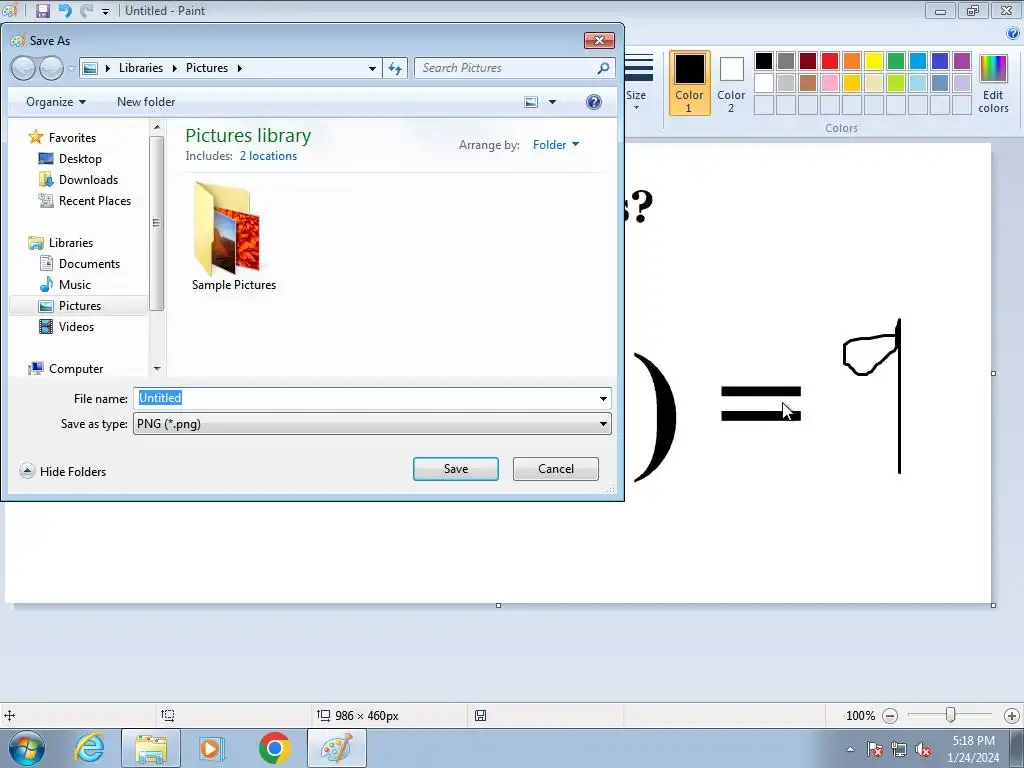The height and width of the screenshot is (768, 1024).
Task: Open the recent pages dropdown beside Forward
Action: (x=71, y=69)
